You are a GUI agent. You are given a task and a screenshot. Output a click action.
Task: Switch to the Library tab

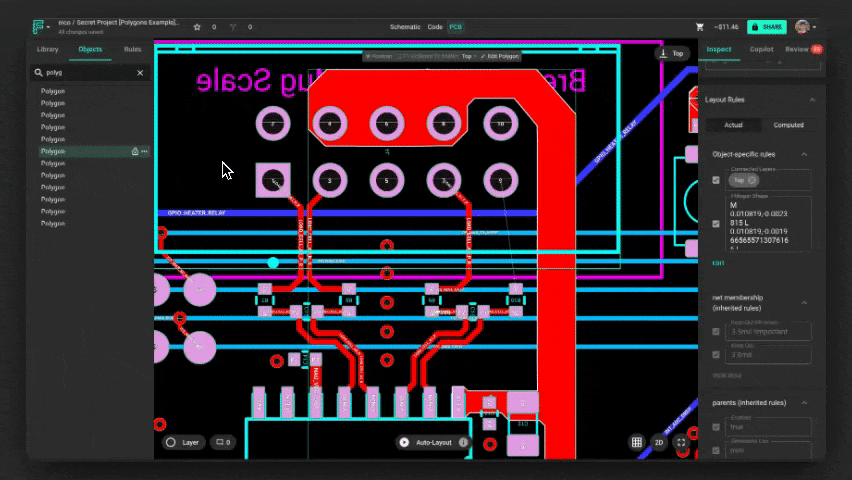(47, 49)
